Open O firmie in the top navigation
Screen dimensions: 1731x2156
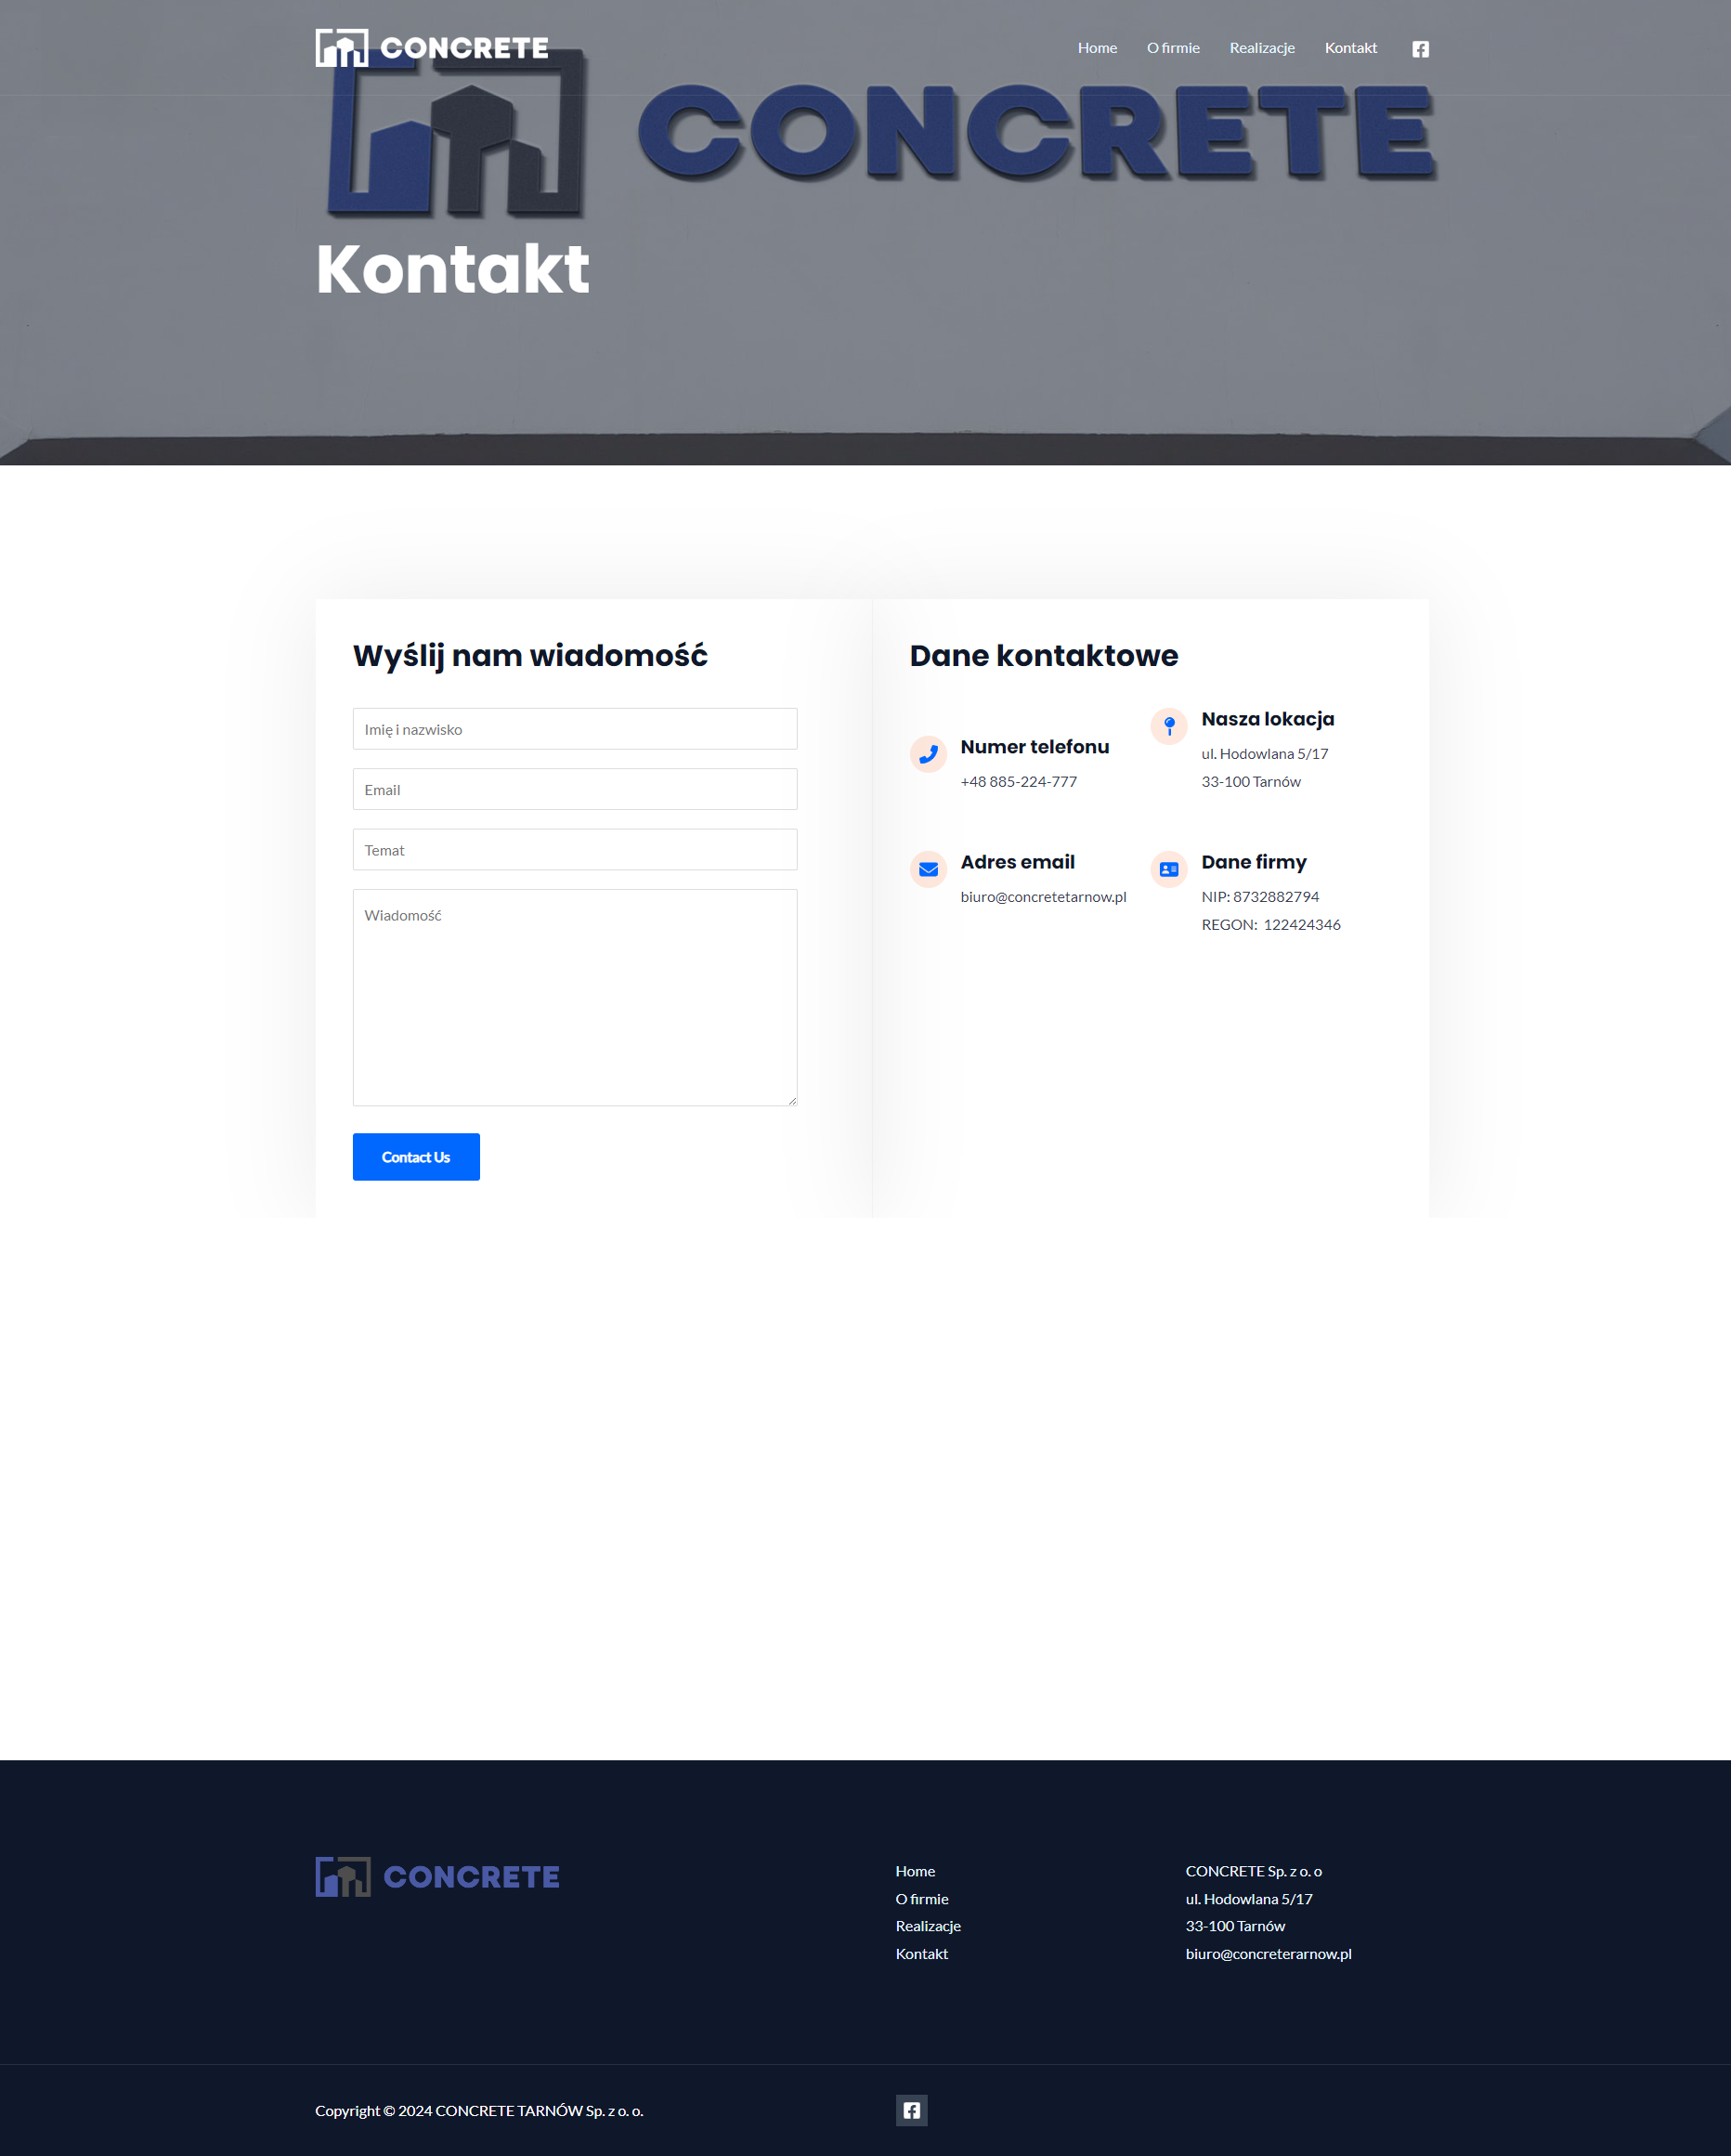[x=1173, y=48]
